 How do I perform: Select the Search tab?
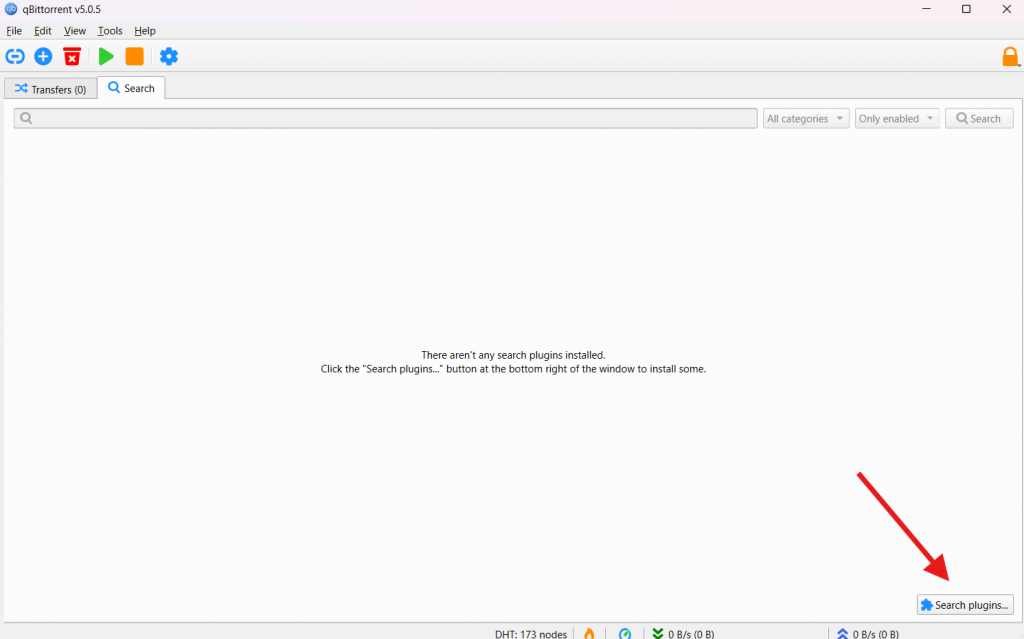coord(131,88)
